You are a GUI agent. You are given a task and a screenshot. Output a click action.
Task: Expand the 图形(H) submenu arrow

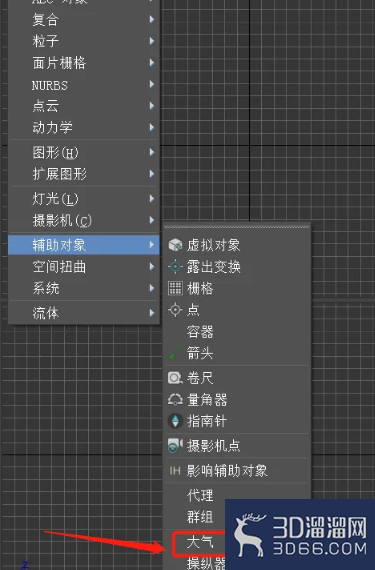[152, 152]
